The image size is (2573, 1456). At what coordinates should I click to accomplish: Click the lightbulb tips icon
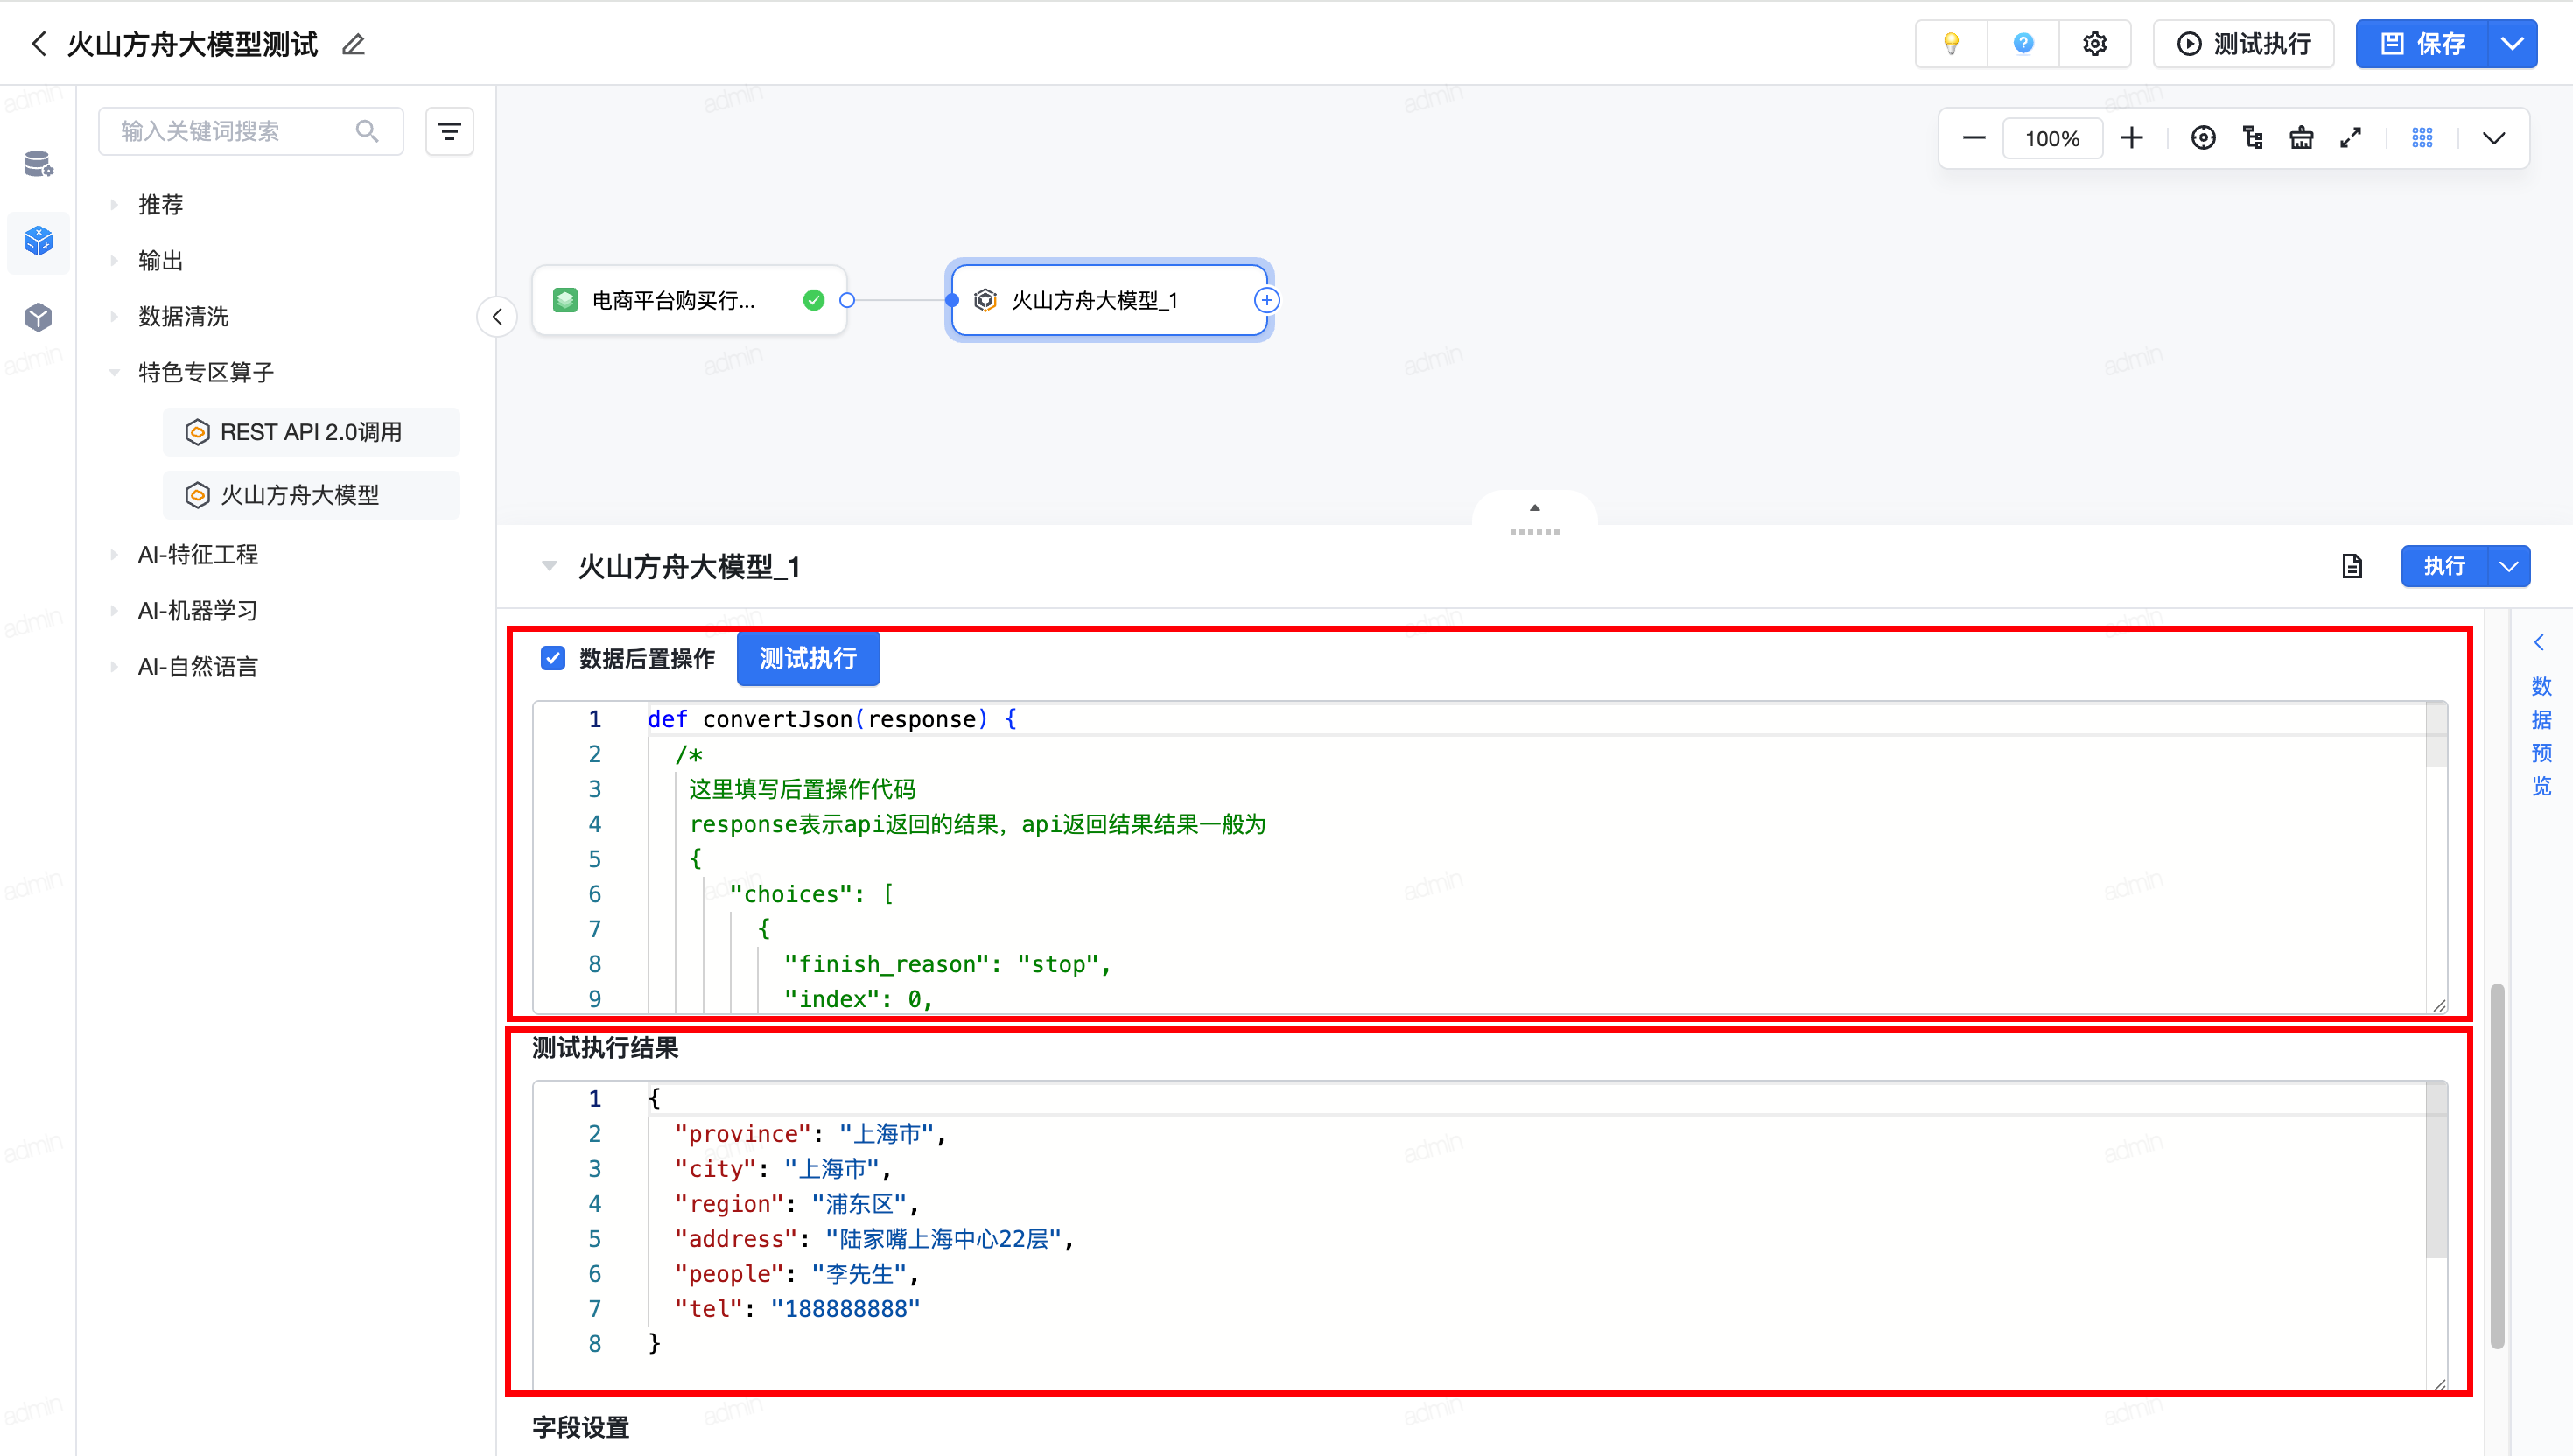[1950, 44]
